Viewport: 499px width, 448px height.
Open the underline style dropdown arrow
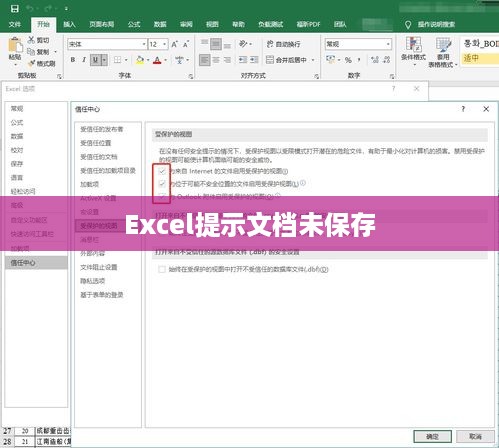pos(104,60)
